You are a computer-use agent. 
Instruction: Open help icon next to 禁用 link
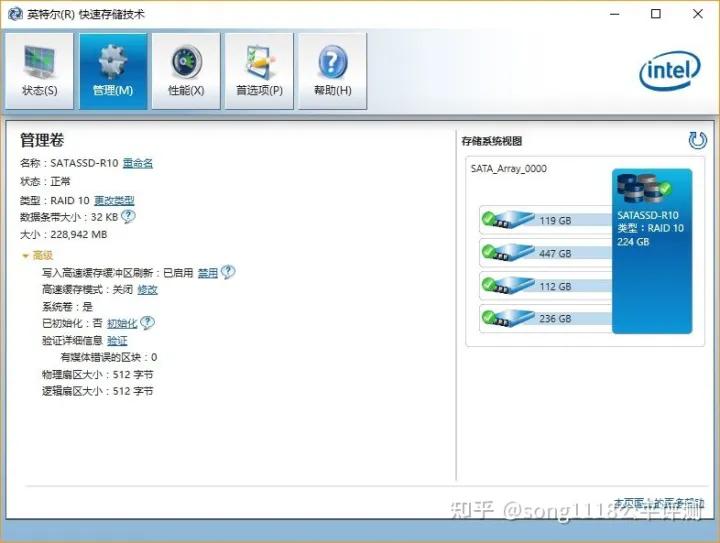click(x=228, y=272)
